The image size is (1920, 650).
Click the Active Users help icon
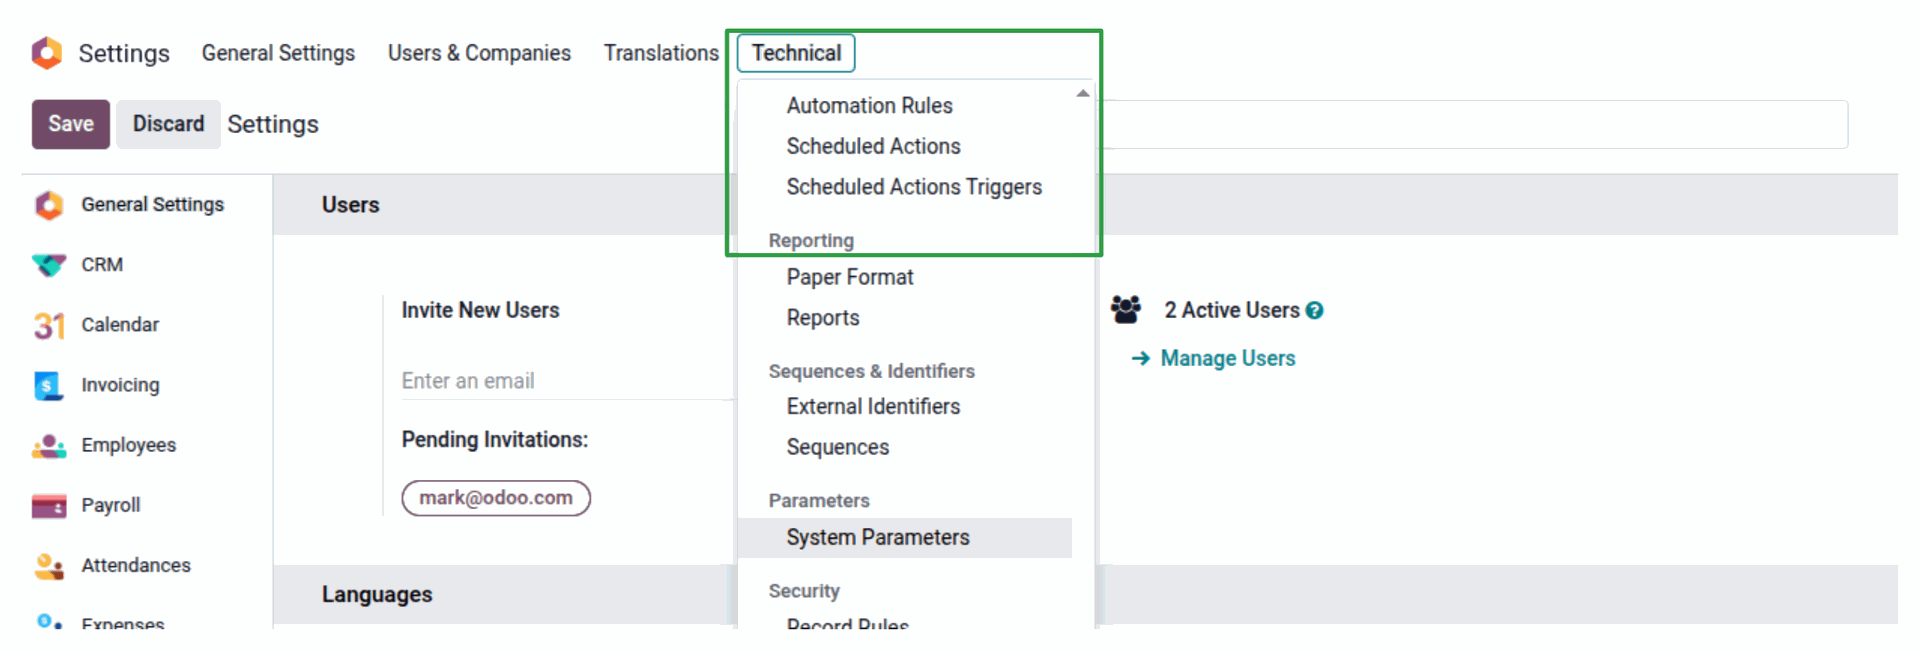point(1314,311)
